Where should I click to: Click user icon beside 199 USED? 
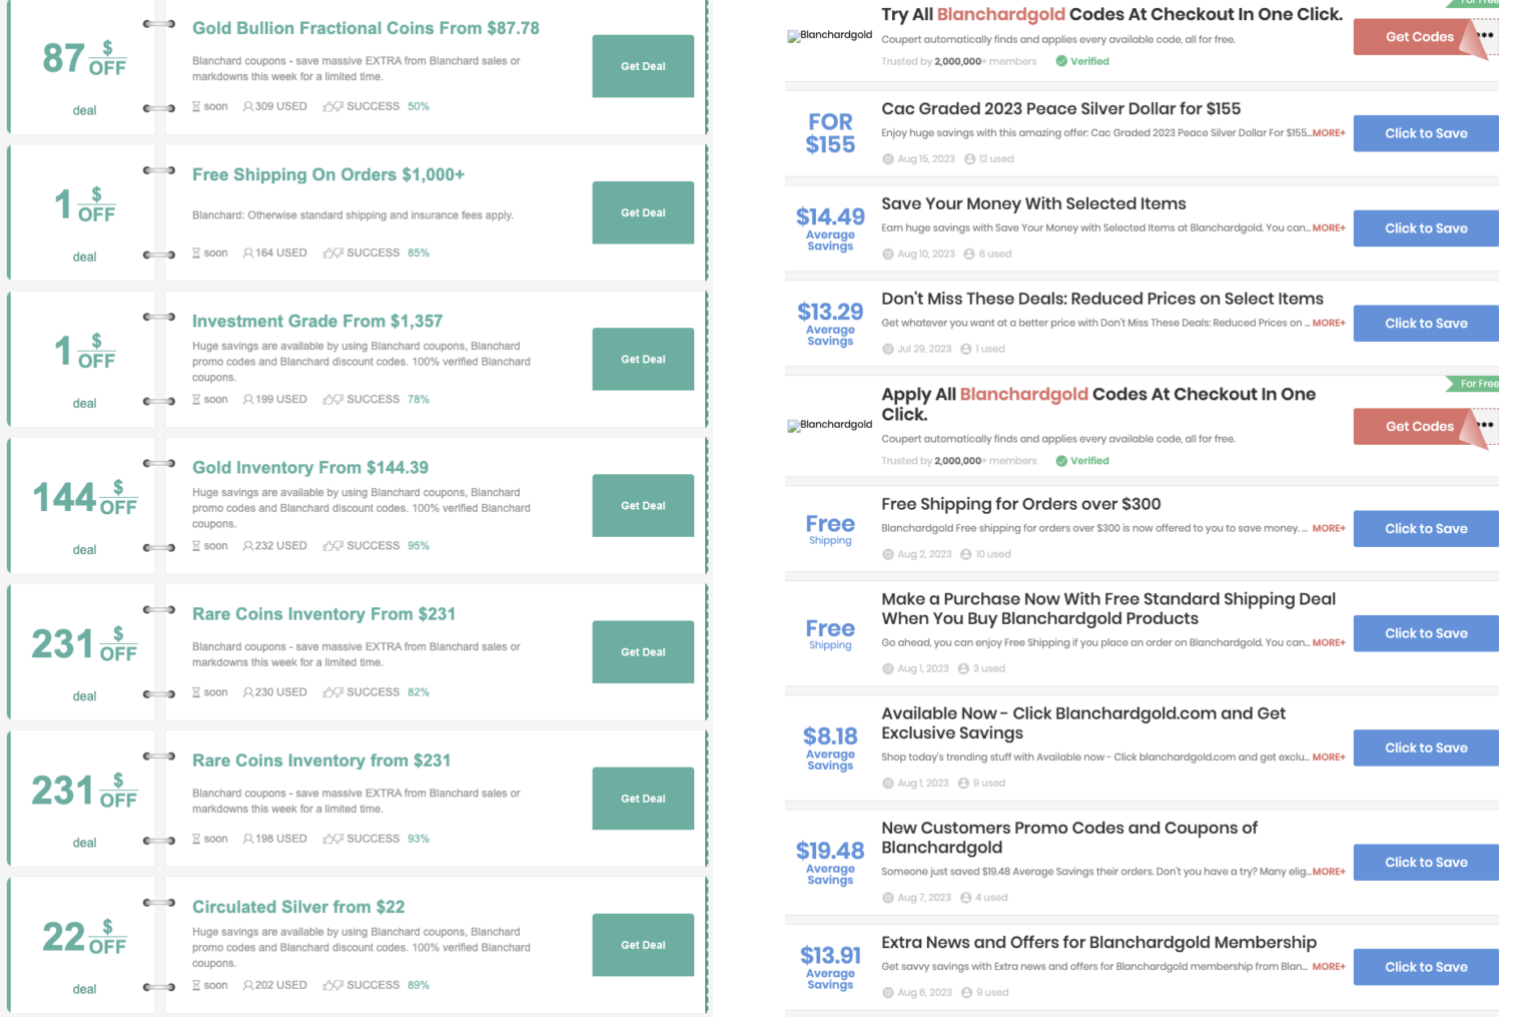tap(248, 399)
